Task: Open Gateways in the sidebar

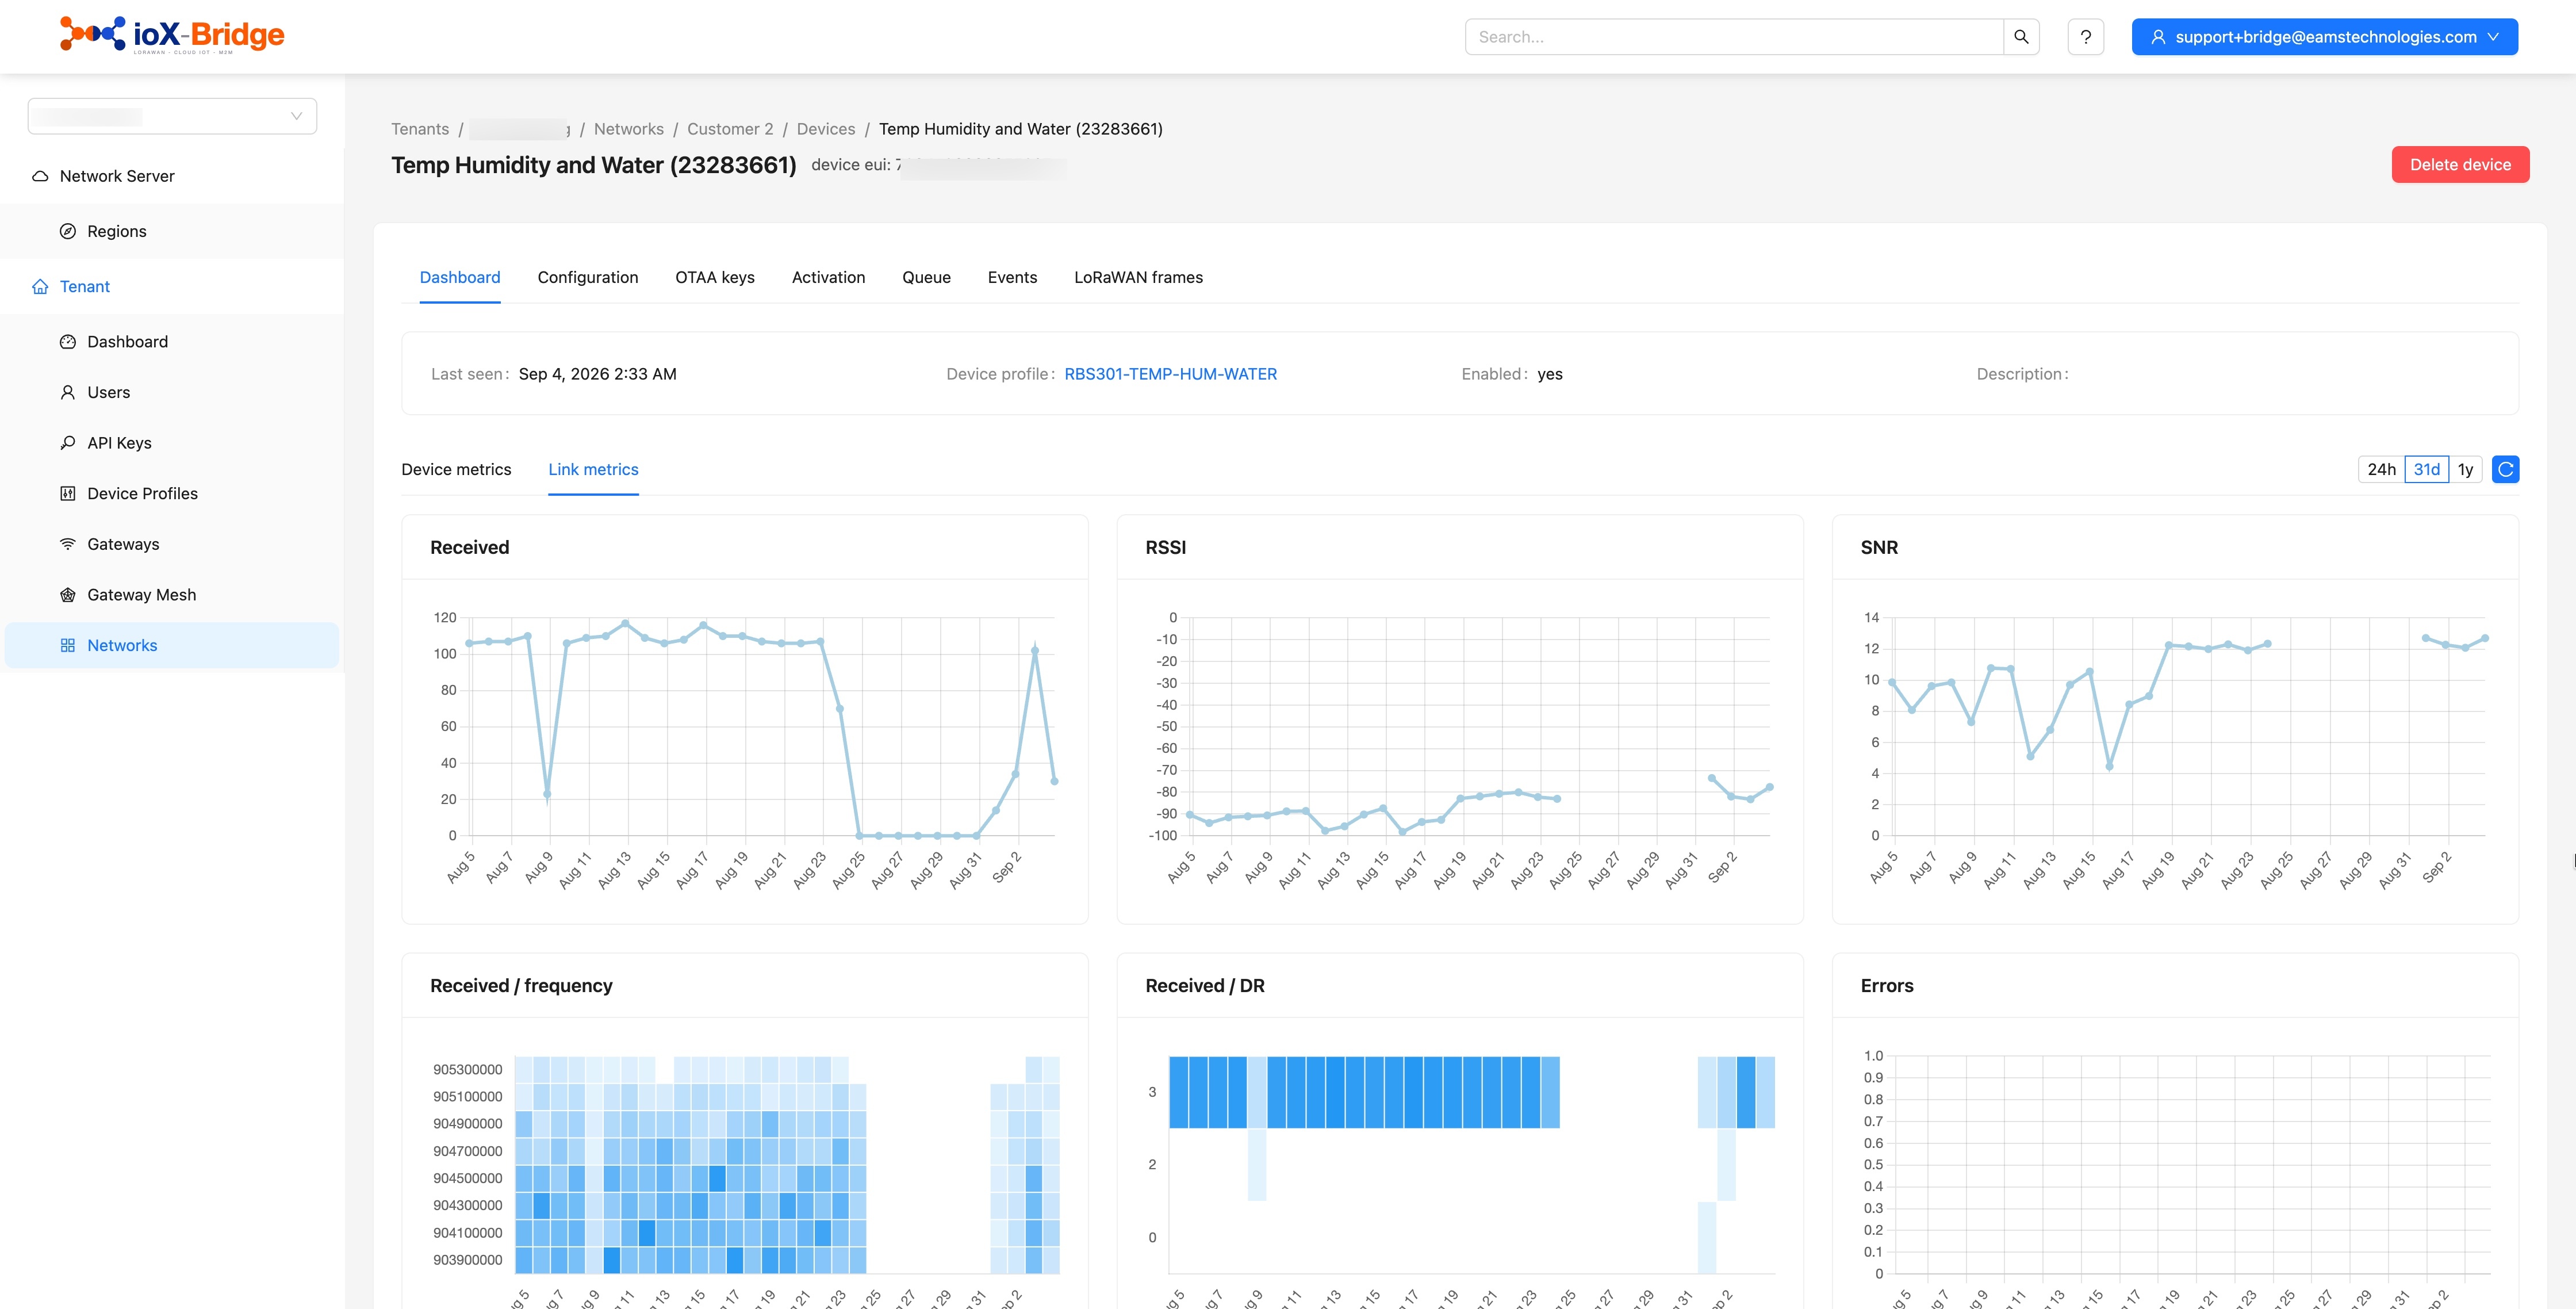Action: click(172, 544)
